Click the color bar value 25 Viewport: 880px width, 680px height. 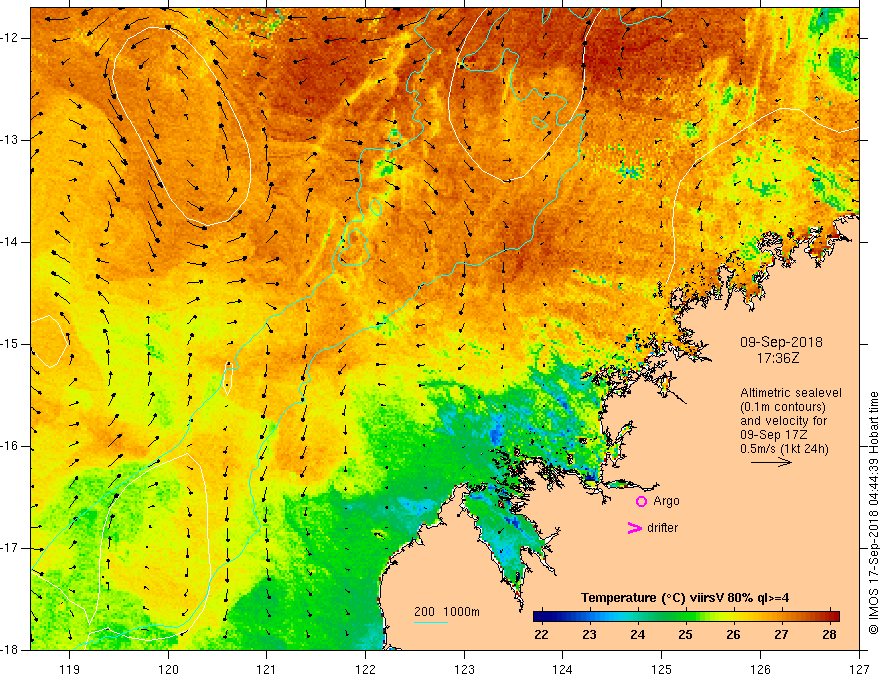(685, 635)
